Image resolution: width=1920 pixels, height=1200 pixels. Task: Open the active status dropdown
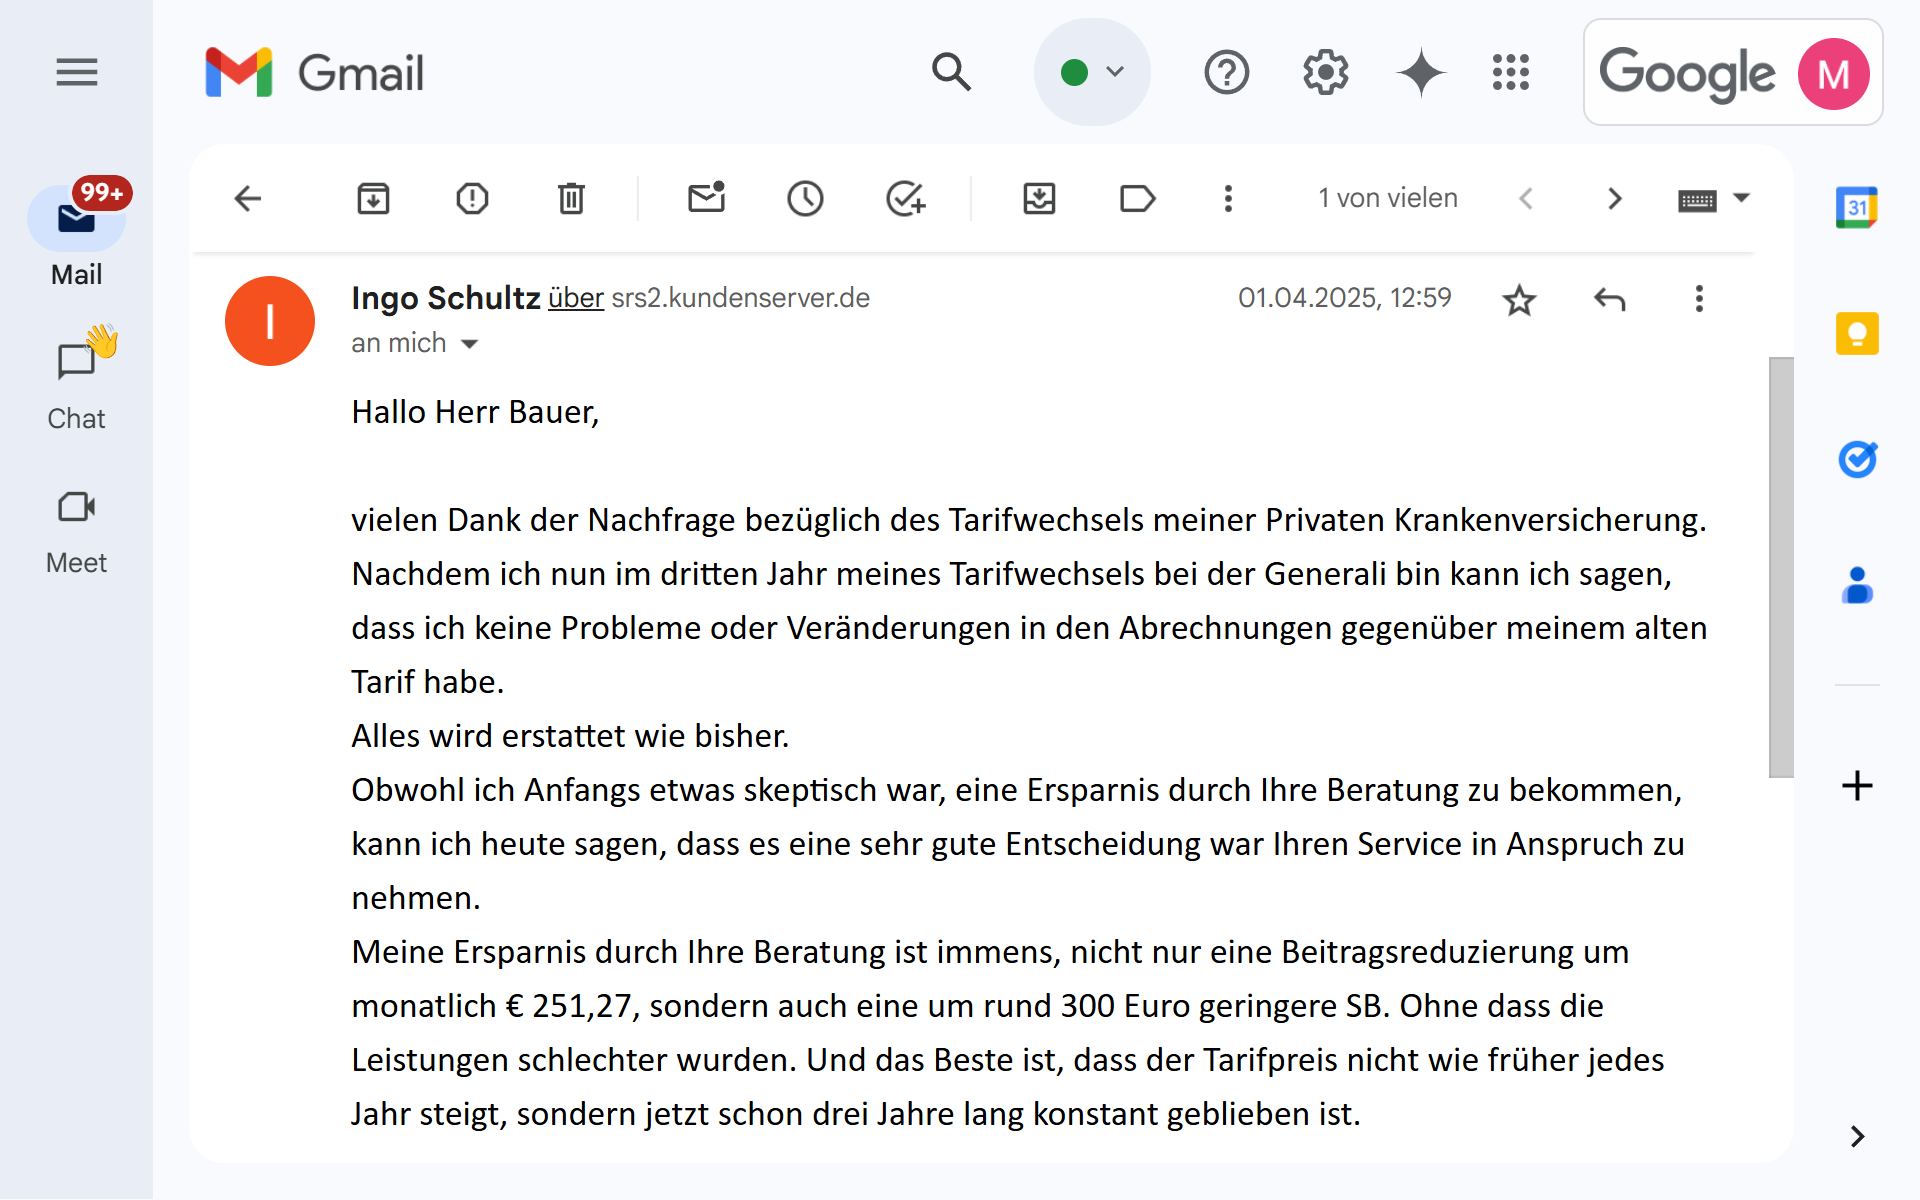click(x=1092, y=72)
